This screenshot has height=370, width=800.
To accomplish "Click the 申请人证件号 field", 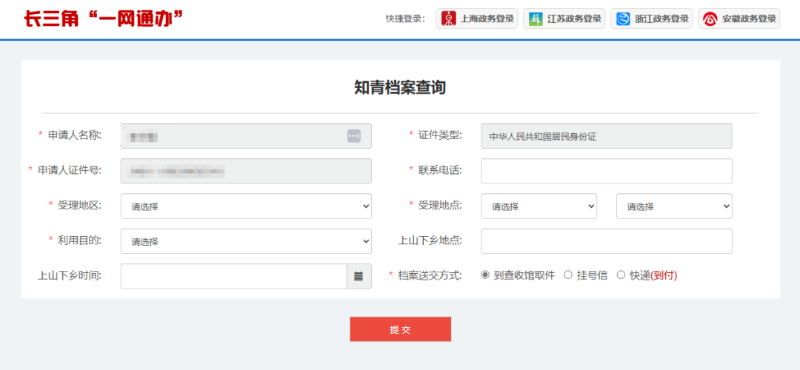I will (246, 171).
